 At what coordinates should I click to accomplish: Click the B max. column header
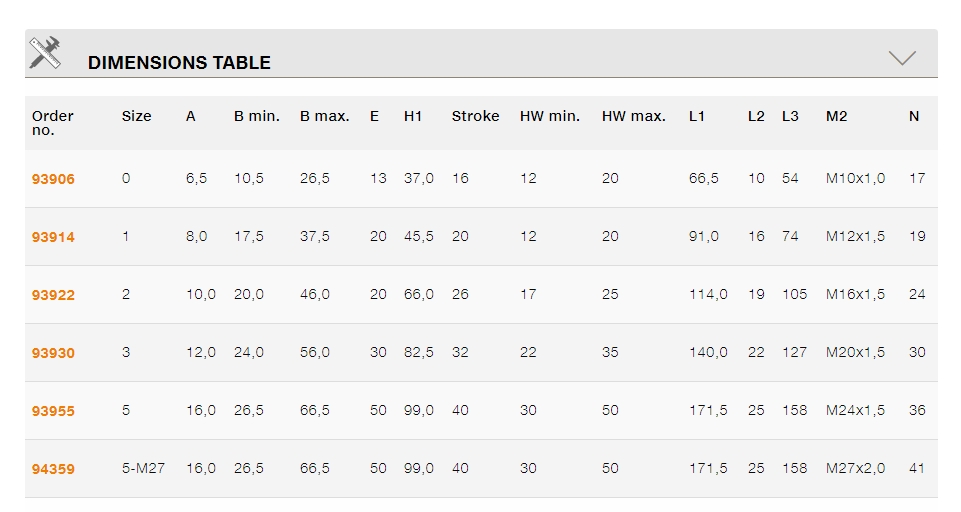325,116
